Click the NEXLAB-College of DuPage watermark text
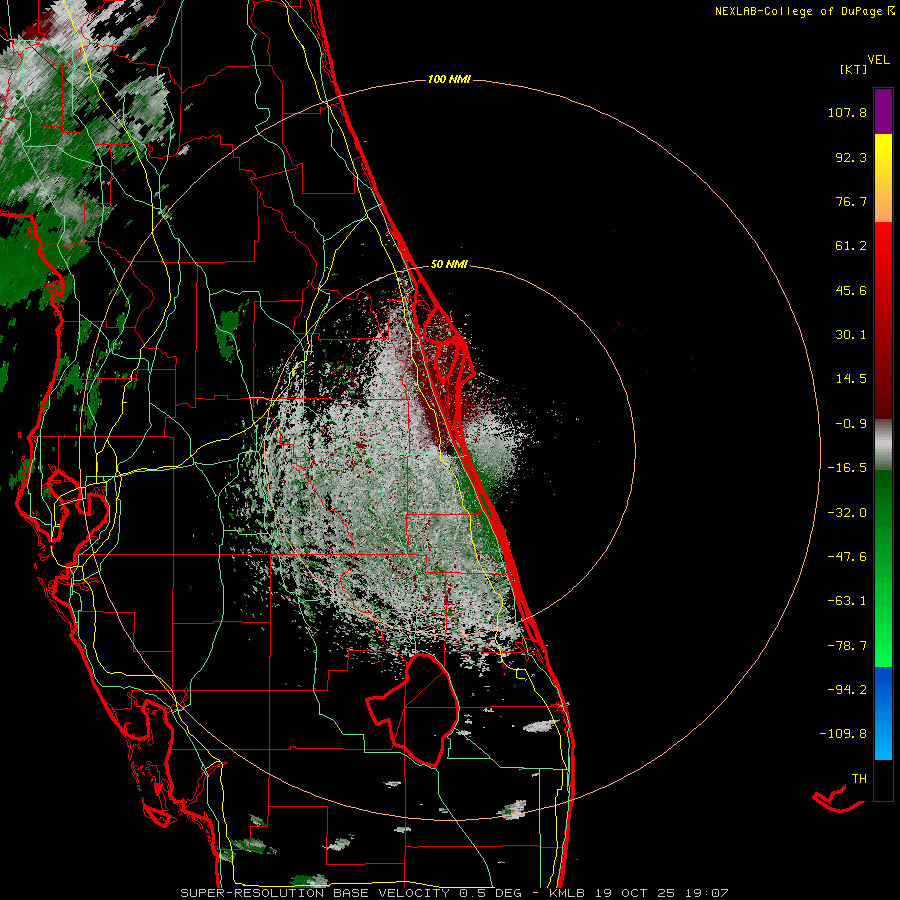This screenshot has height=900, width=900. [x=805, y=11]
